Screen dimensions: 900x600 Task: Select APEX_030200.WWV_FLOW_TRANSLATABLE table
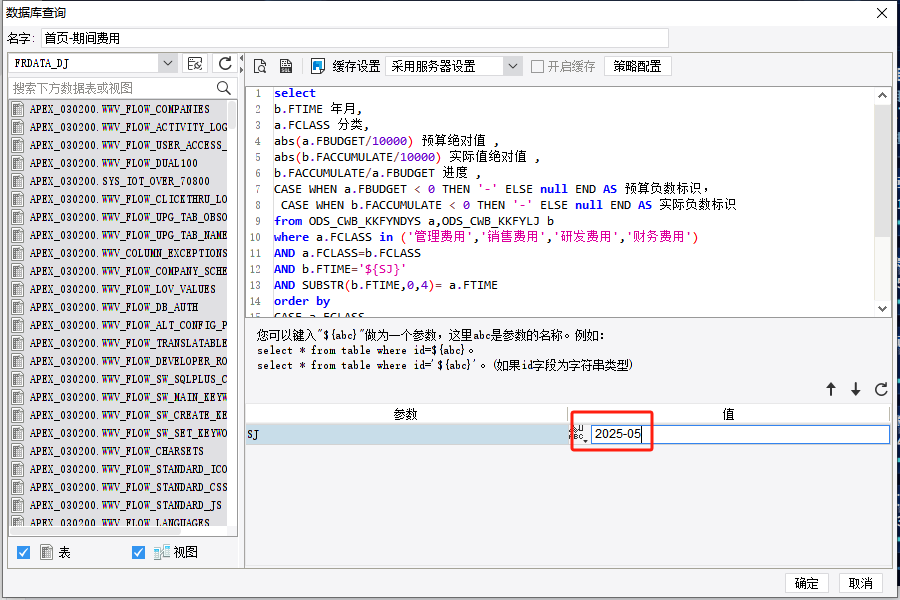(x=129, y=343)
